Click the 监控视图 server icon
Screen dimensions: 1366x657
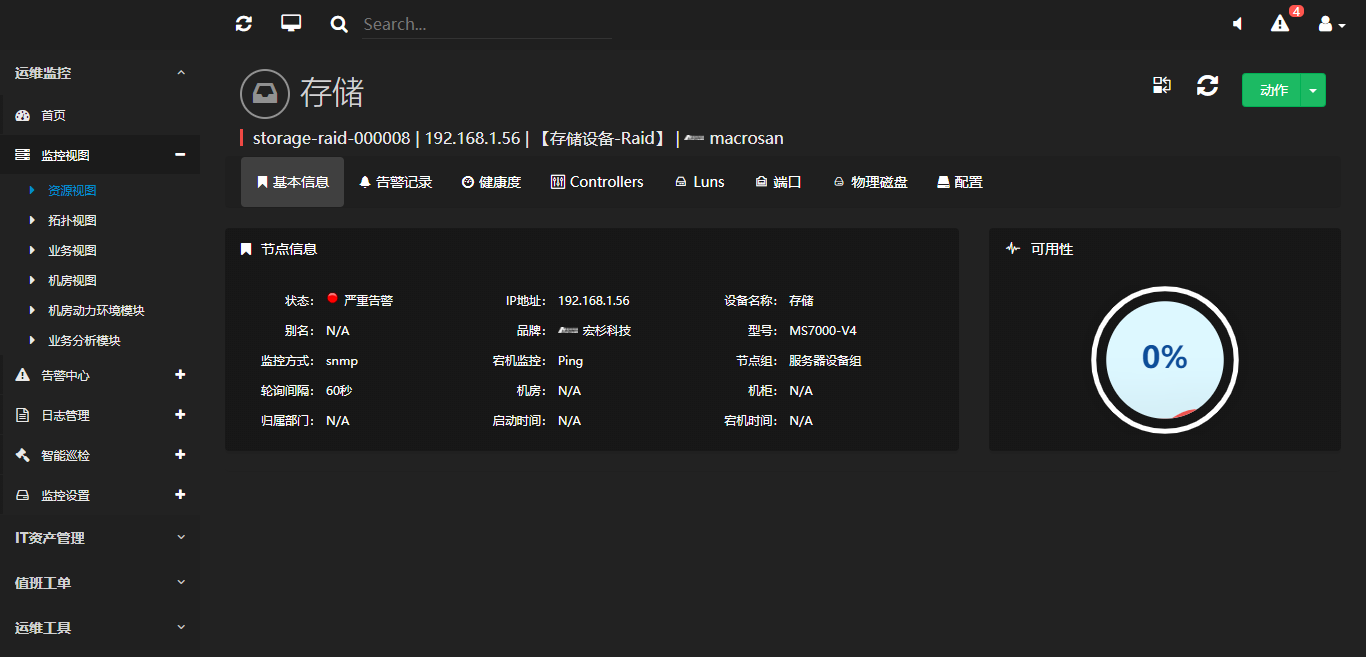pyautogui.click(x=23, y=155)
